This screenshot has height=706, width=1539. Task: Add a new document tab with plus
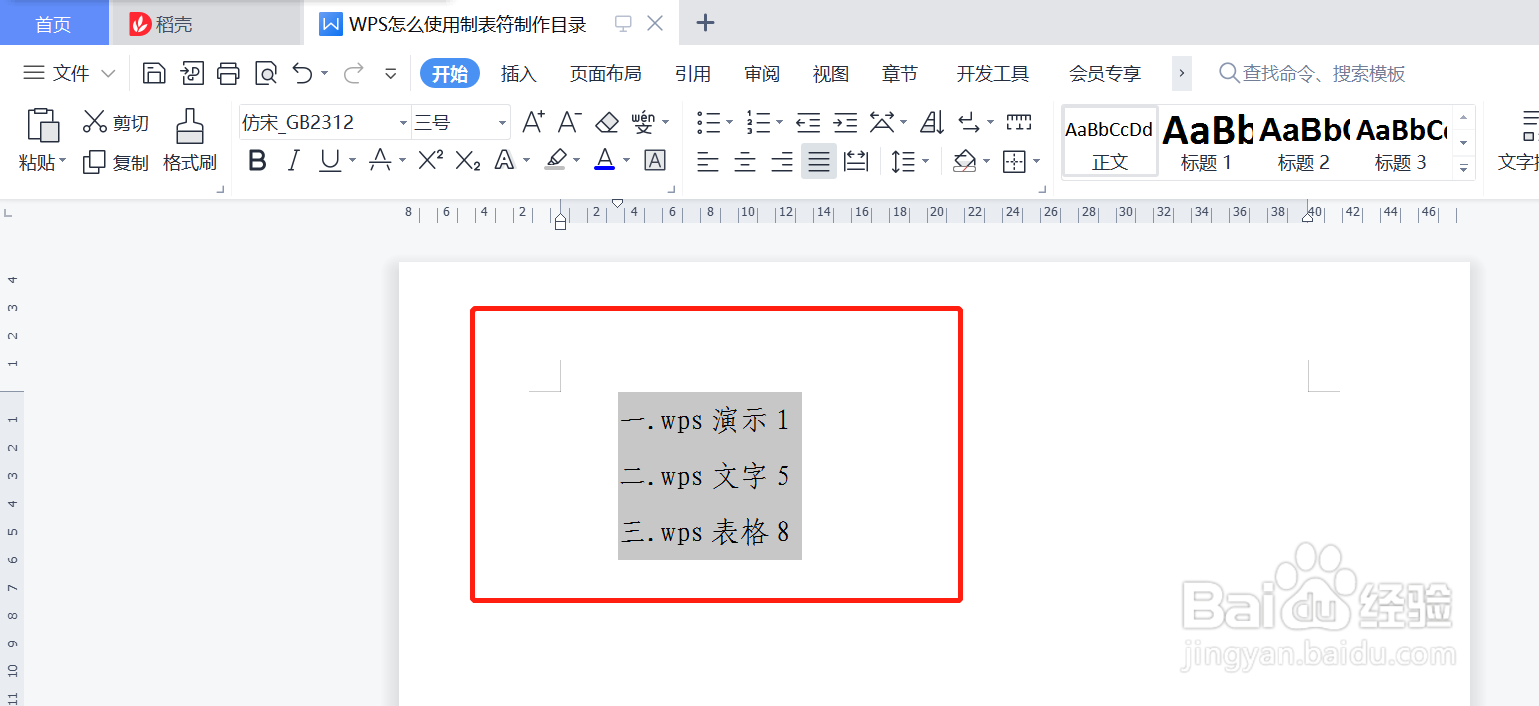tap(705, 23)
